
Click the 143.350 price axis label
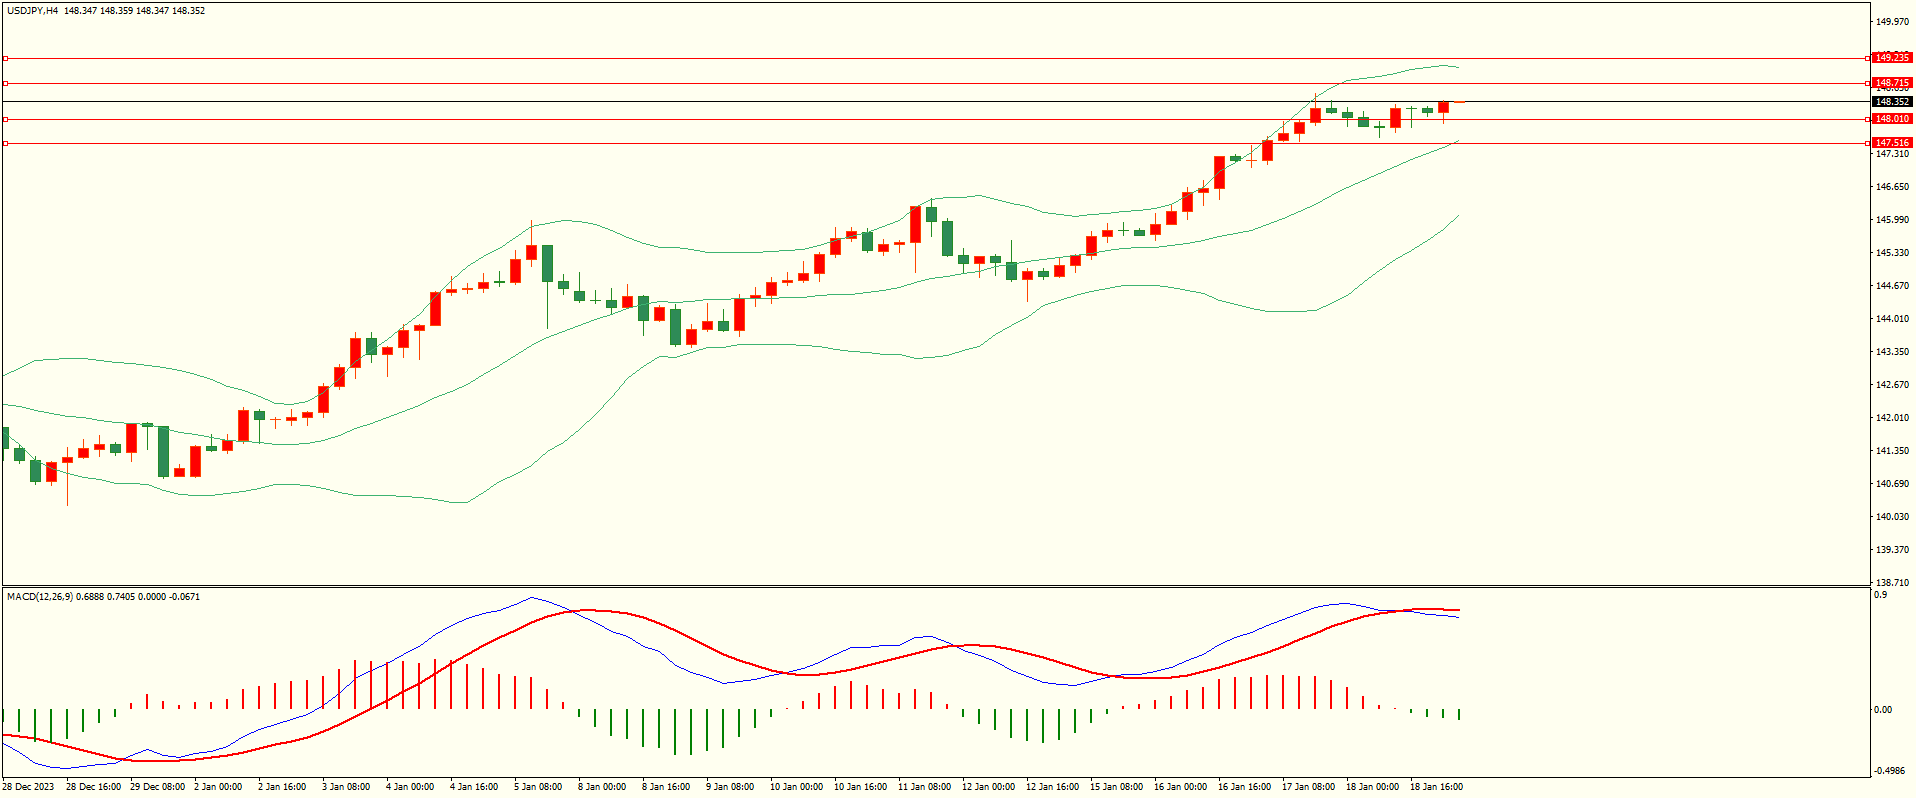coord(1893,352)
